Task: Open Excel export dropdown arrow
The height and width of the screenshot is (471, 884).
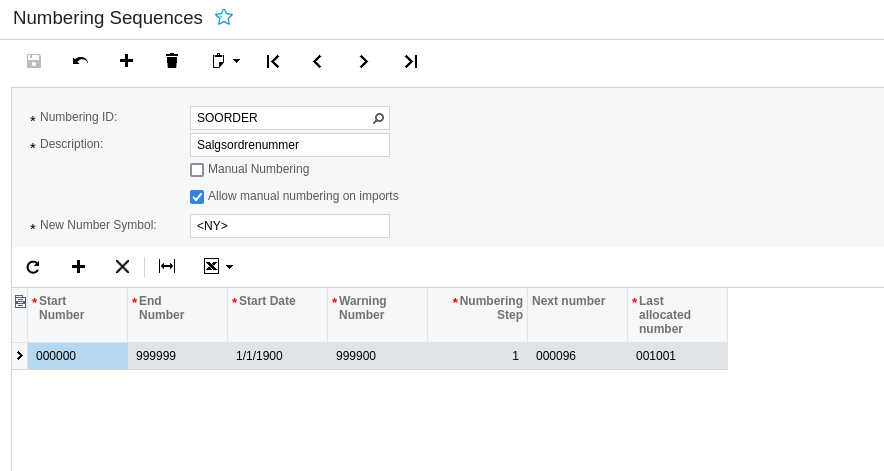Action: 229,267
